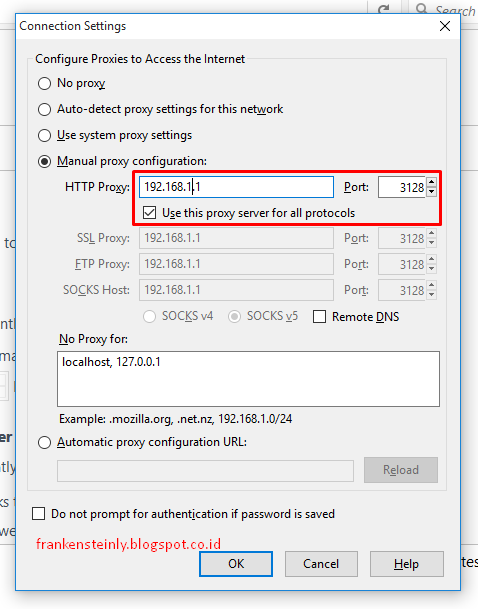Close the Connection Settings dialog
This screenshot has height=609, width=478.
coord(445,26)
